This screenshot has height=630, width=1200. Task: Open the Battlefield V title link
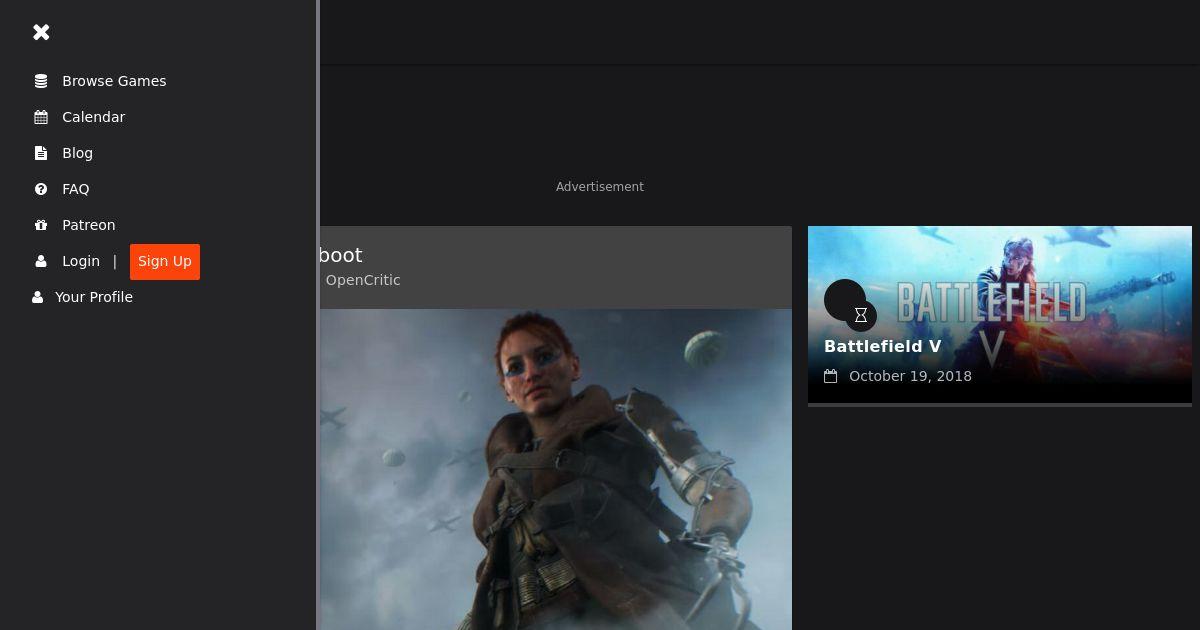pyautogui.click(x=882, y=346)
